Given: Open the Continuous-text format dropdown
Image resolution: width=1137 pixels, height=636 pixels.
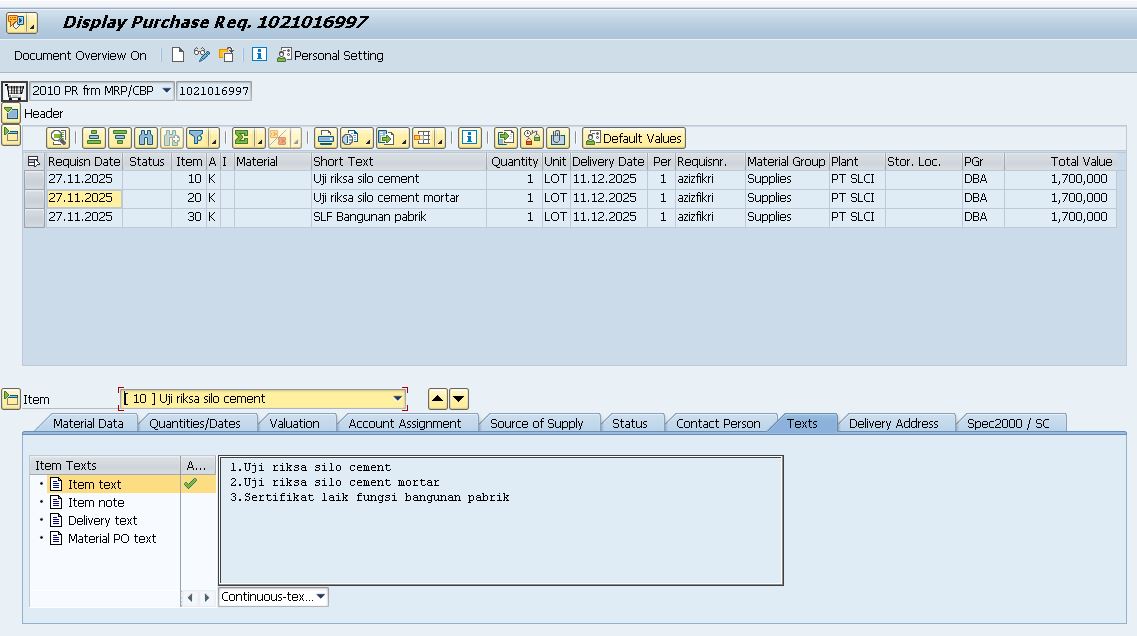Looking at the screenshot, I should tap(320, 597).
